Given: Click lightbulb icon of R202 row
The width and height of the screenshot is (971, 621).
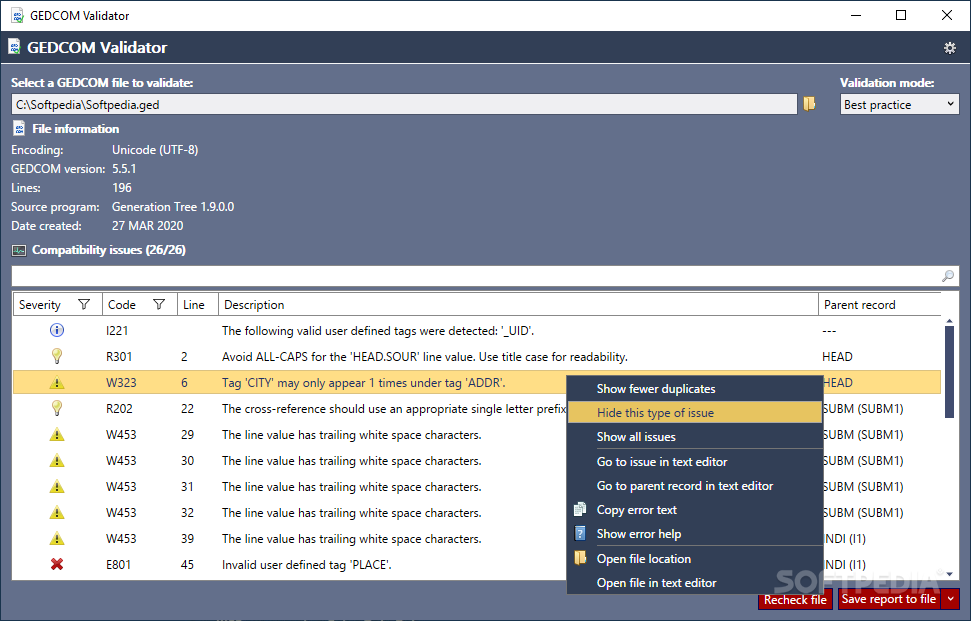Looking at the screenshot, I should click(x=56, y=408).
